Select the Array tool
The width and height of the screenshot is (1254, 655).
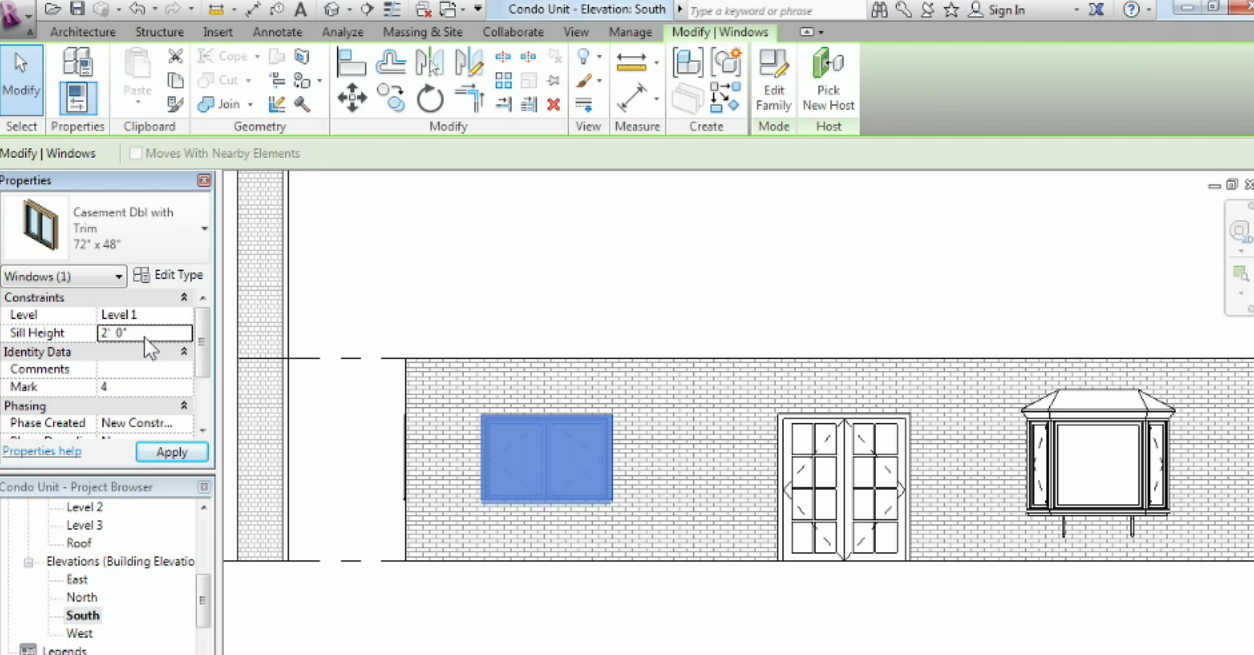click(504, 81)
